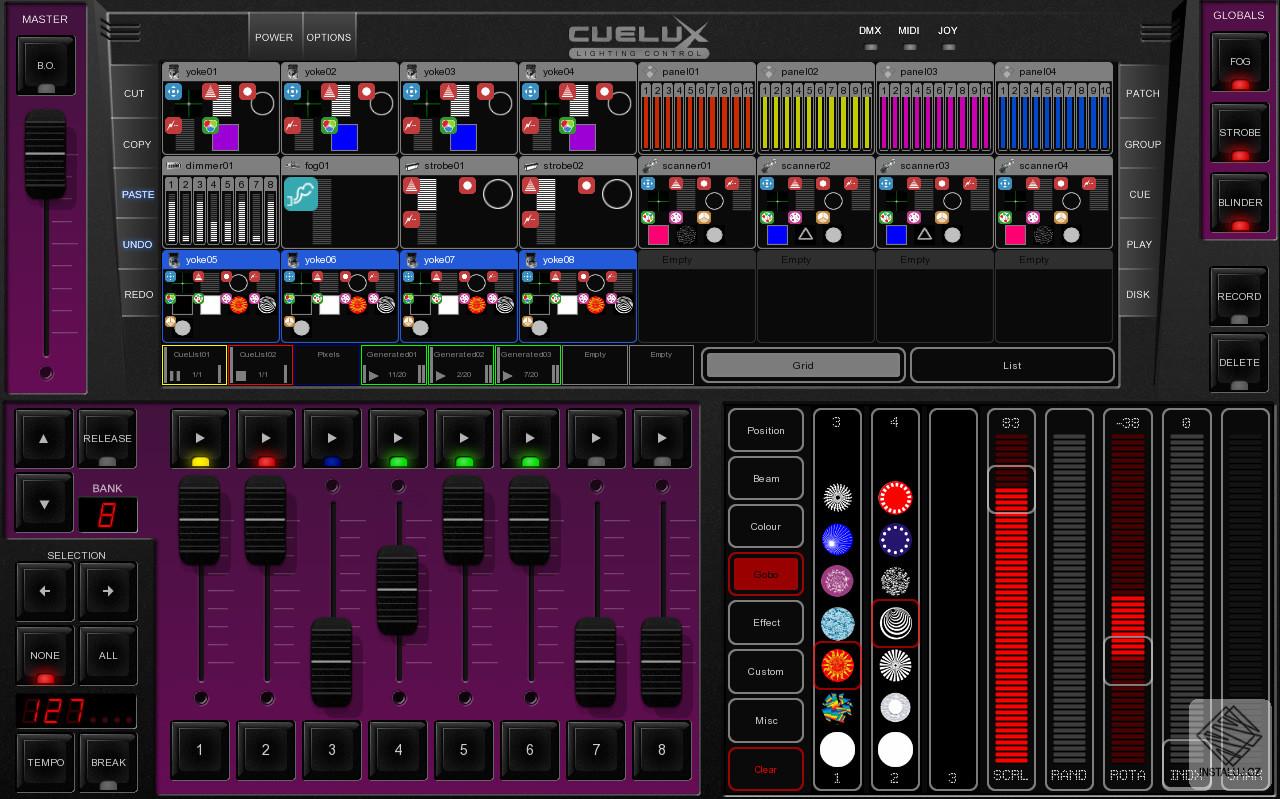Select the open white circle in gobo wheel 2
Screen dimensions: 1280x799
pyautogui.click(x=895, y=749)
